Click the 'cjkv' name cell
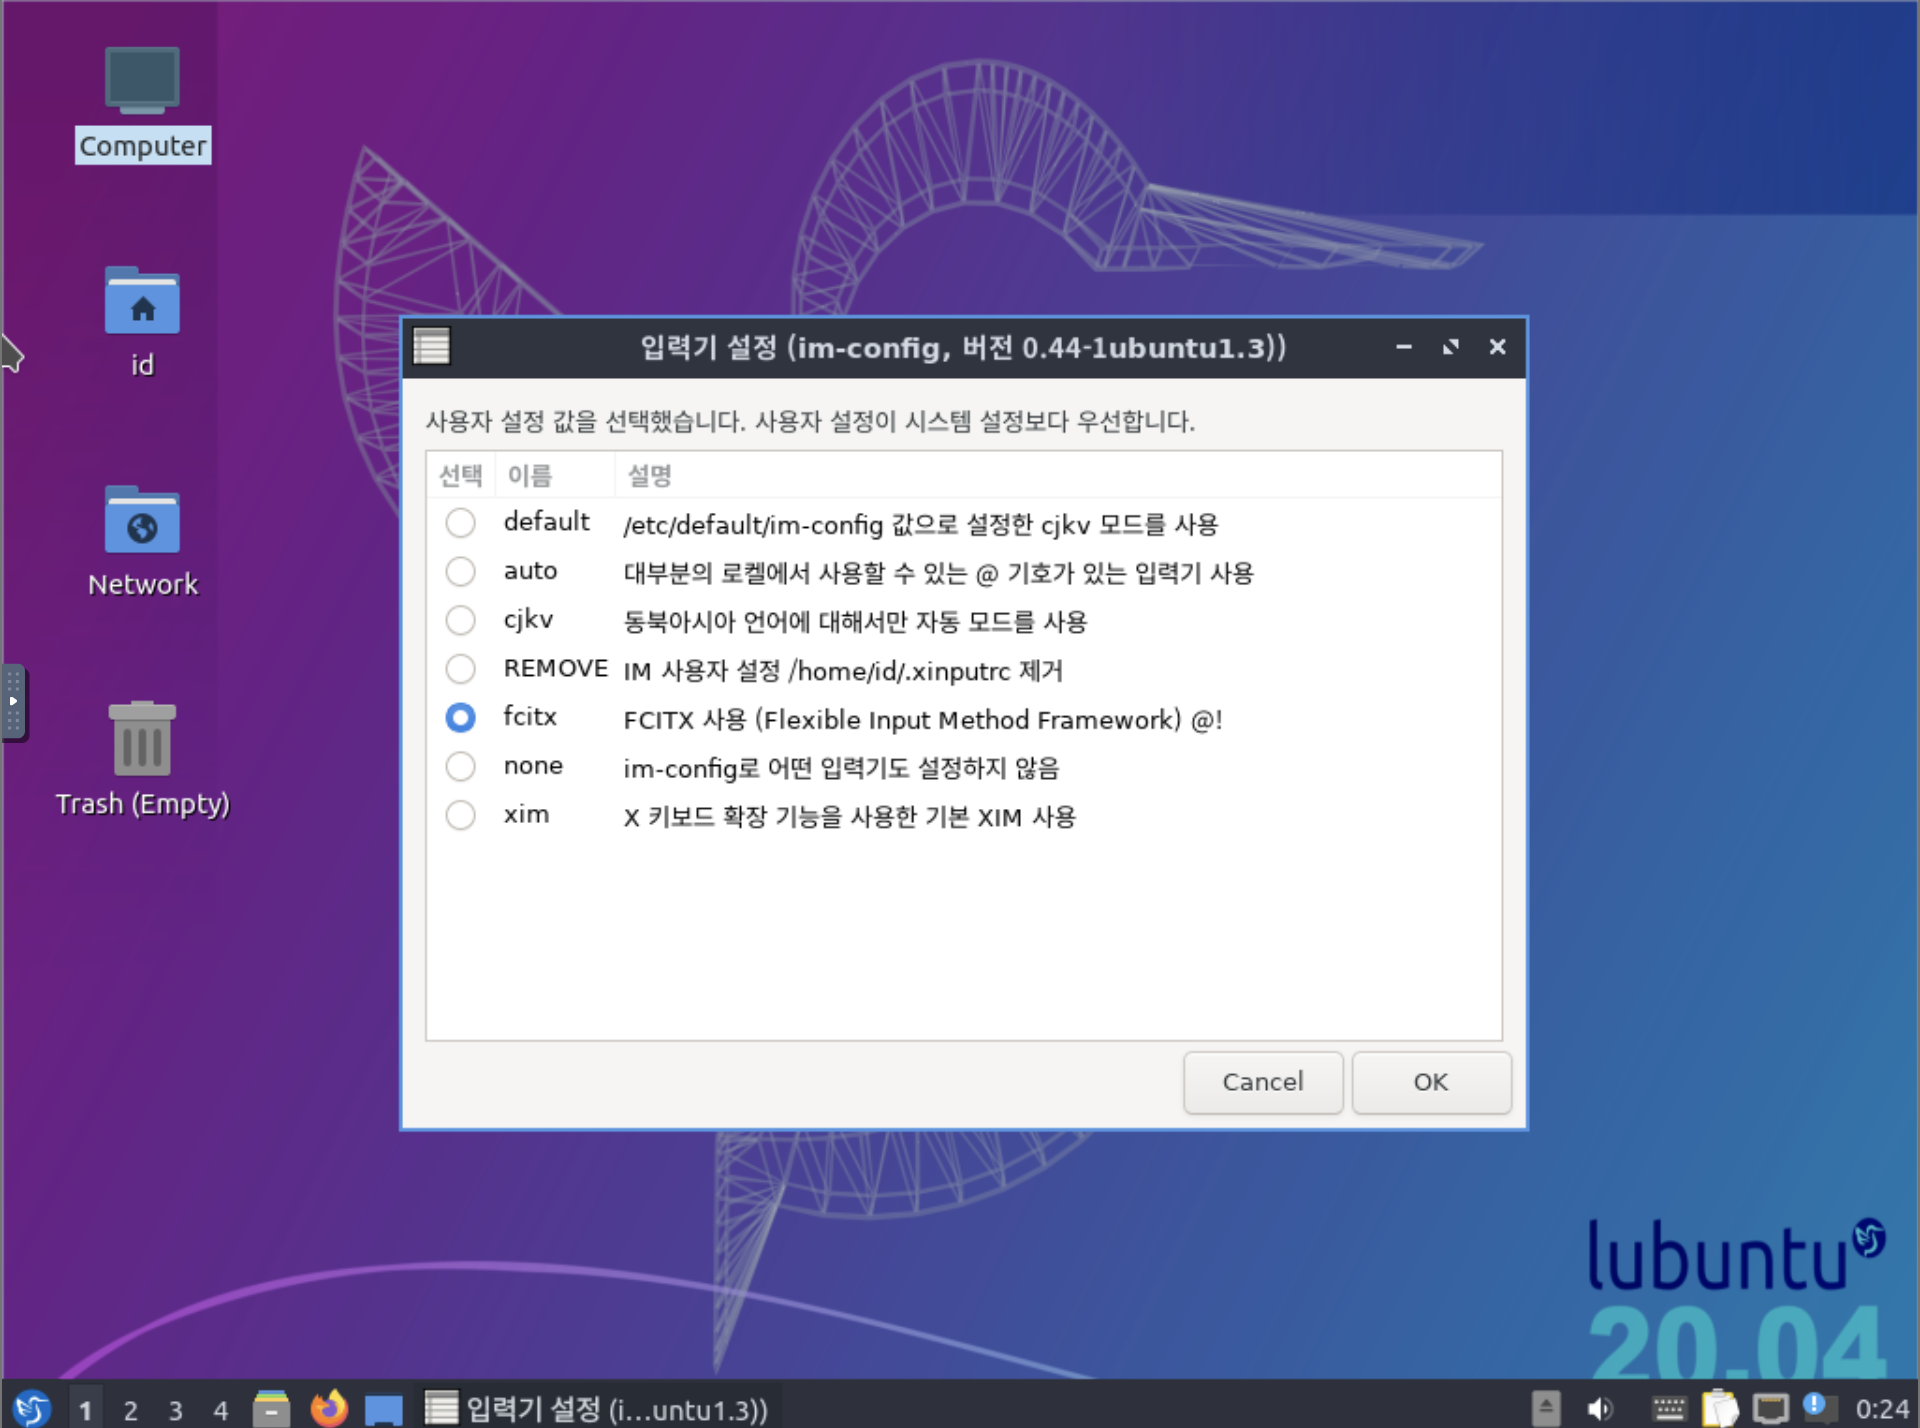The width and height of the screenshot is (1920, 1428). click(528, 620)
